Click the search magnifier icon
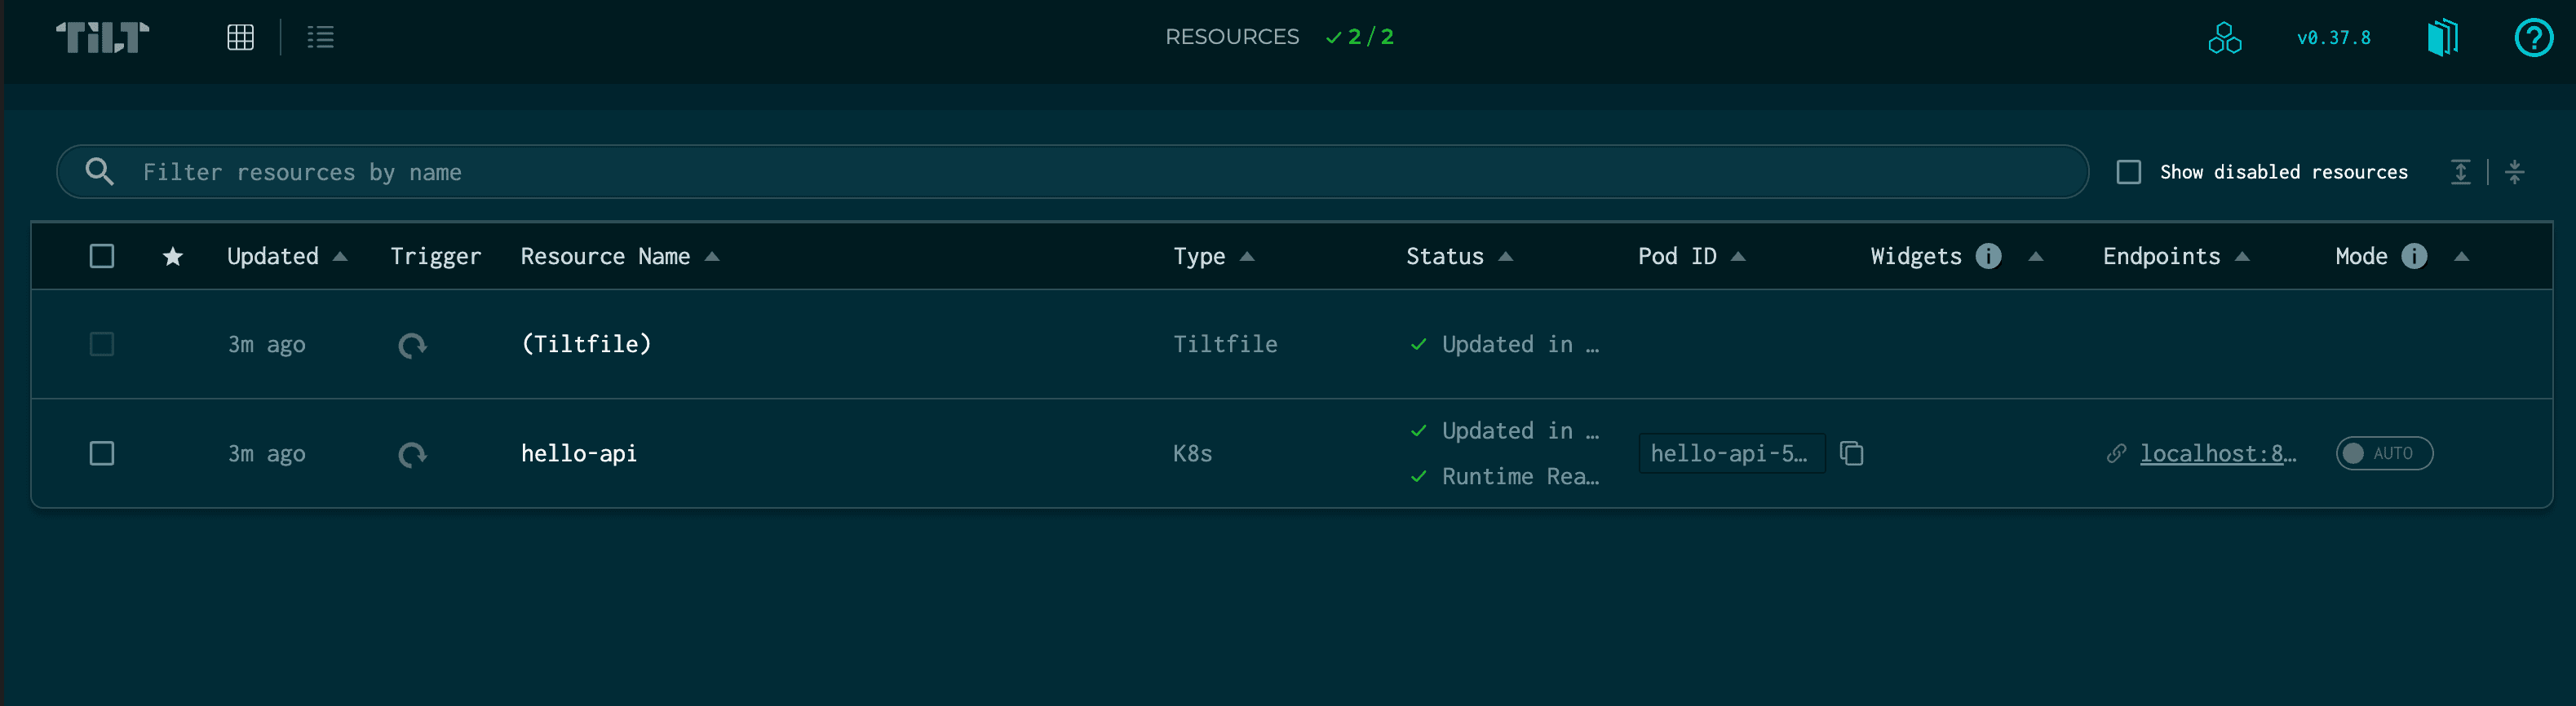 [x=99, y=172]
